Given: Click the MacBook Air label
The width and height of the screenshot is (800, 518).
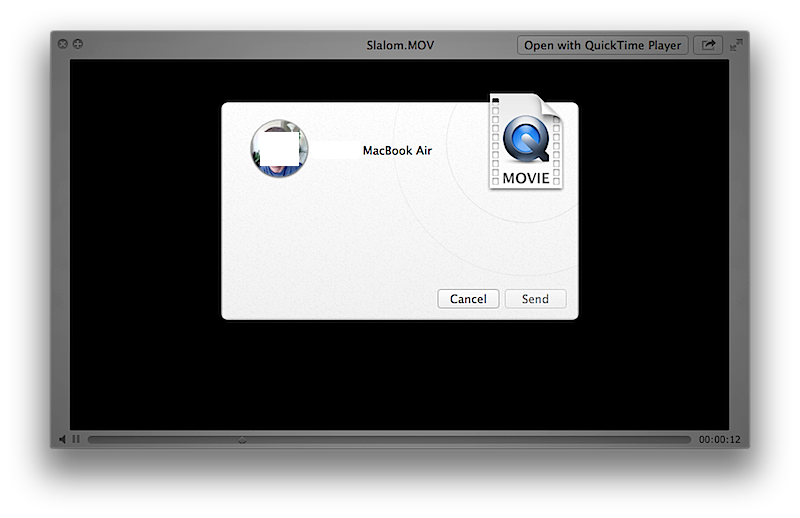Looking at the screenshot, I should click(397, 151).
